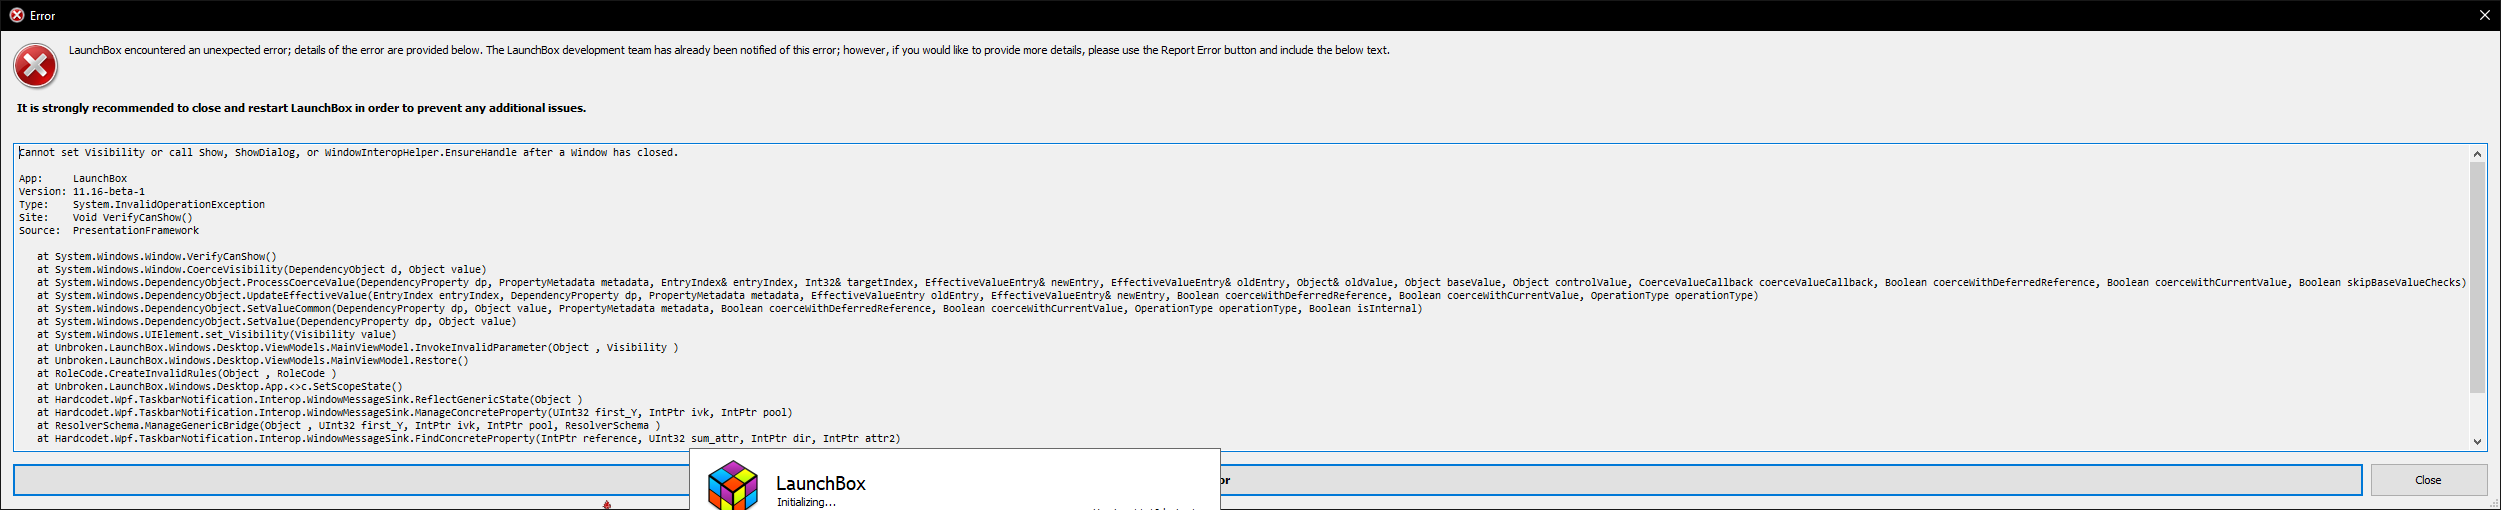This screenshot has height=510, width=2501.
Task: Click the 'ManageConcreteProperty' stack trace line
Action: [415, 413]
